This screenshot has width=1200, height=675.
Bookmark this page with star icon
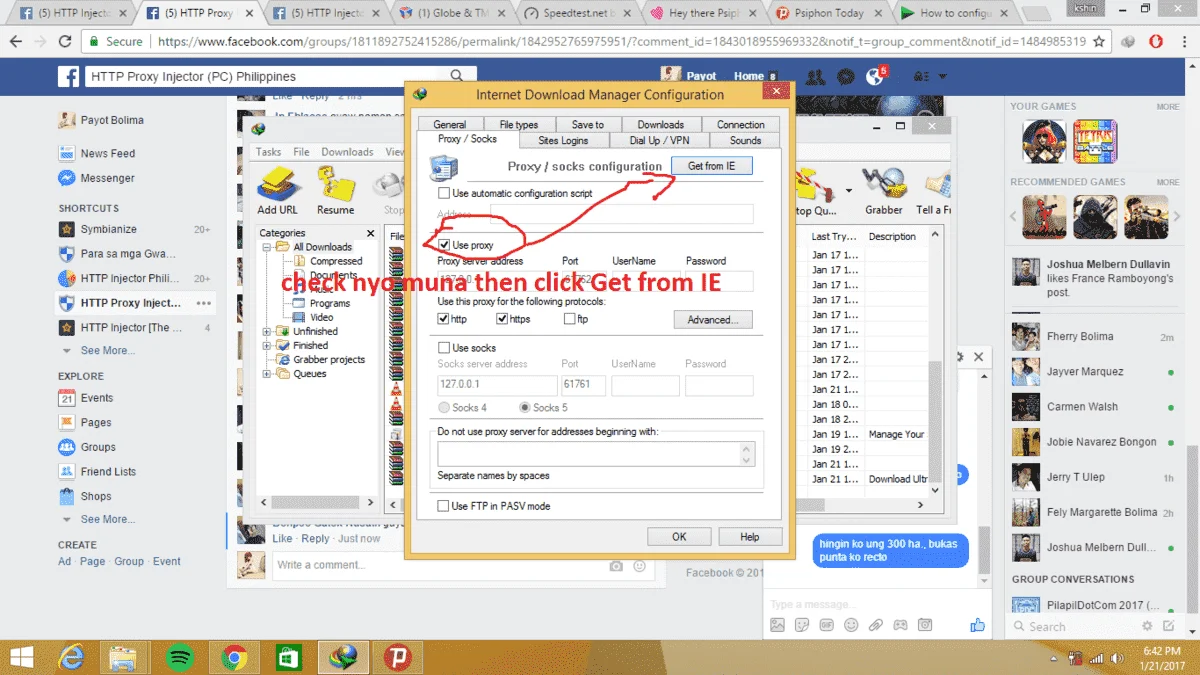point(1099,42)
